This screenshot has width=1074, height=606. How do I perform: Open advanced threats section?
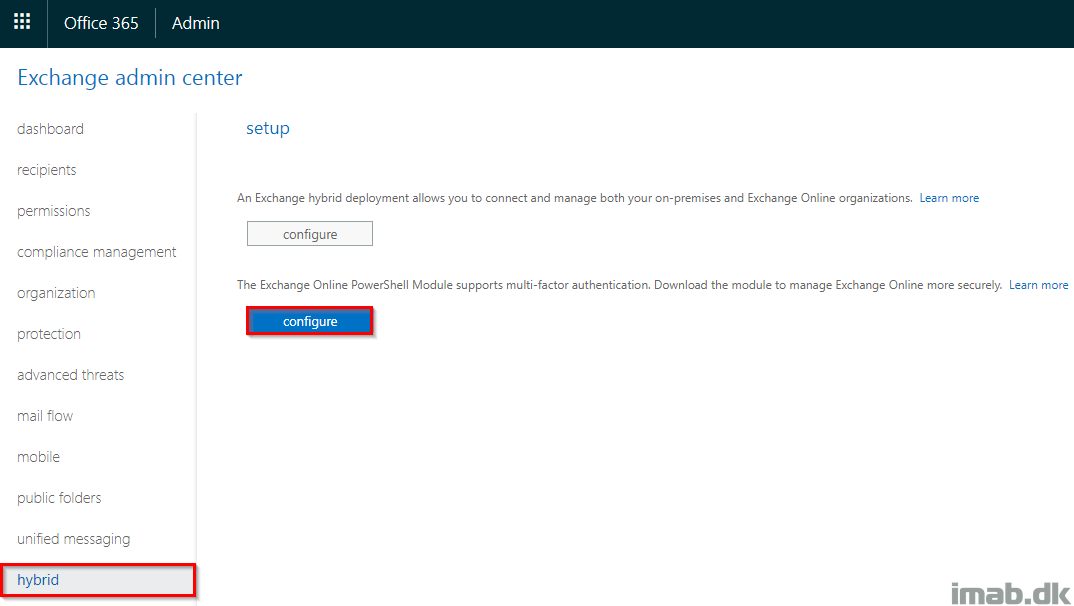[x=71, y=375]
